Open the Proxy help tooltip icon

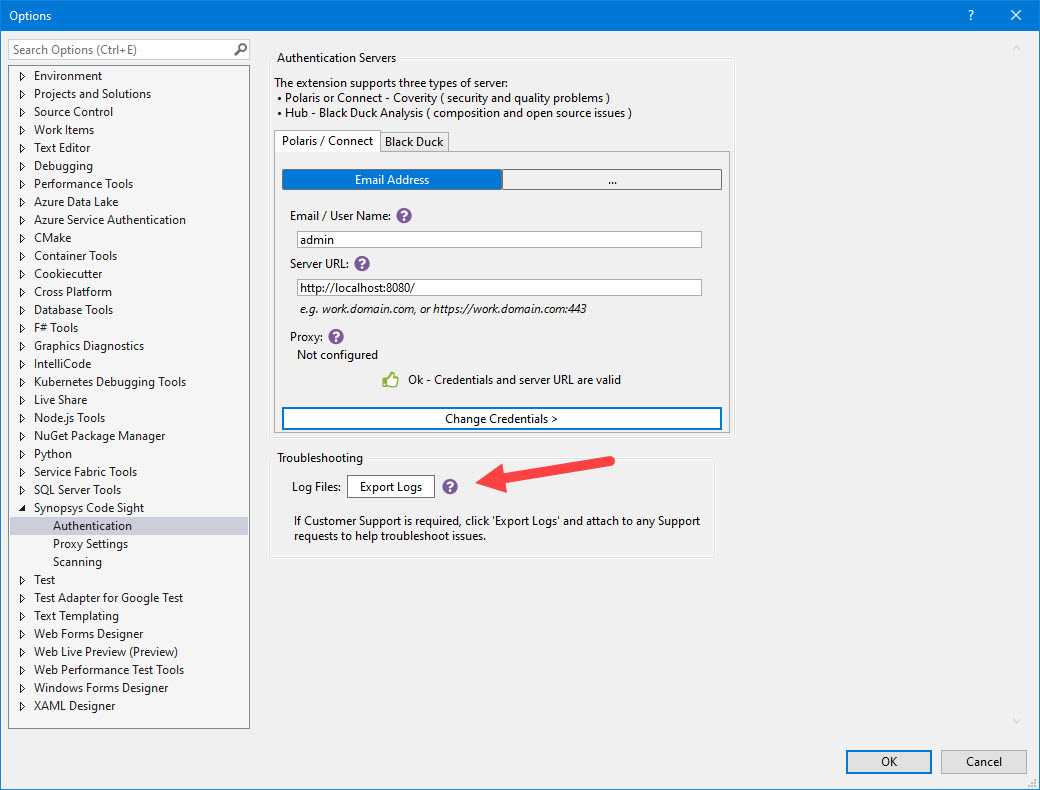point(336,336)
